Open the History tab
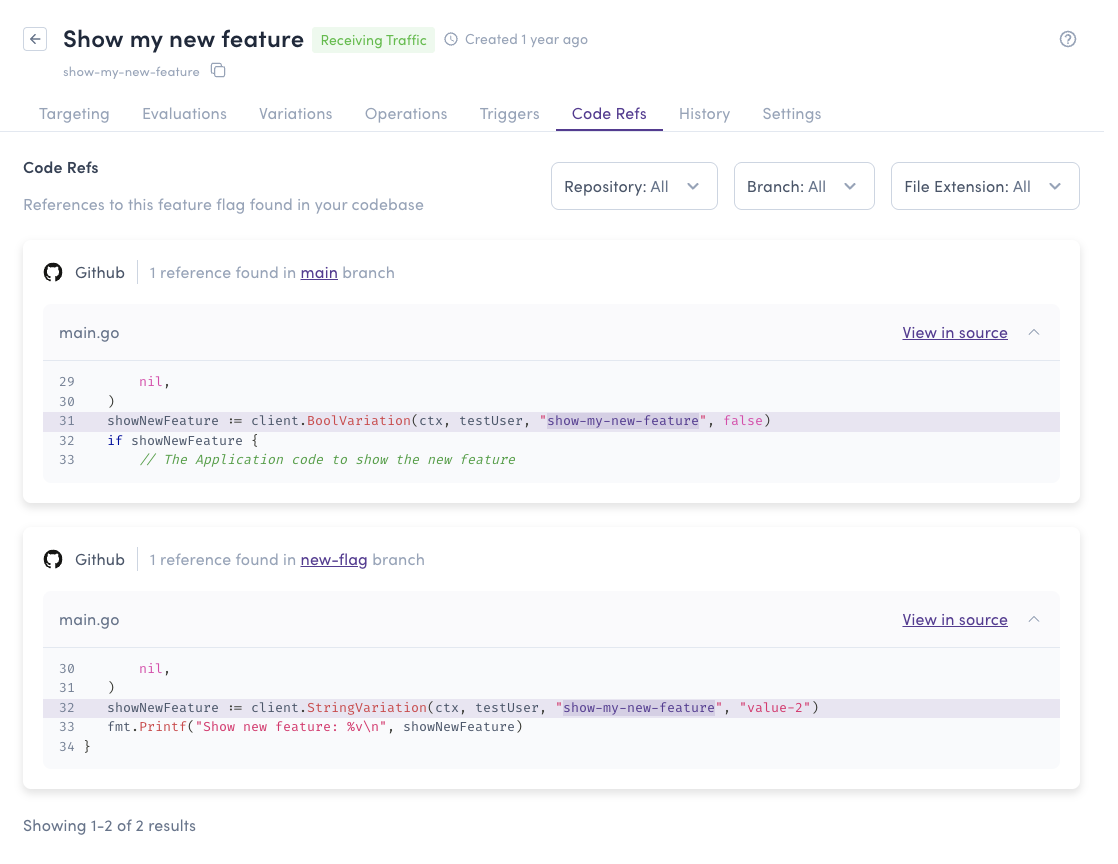The height and width of the screenshot is (864, 1118). click(x=704, y=113)
